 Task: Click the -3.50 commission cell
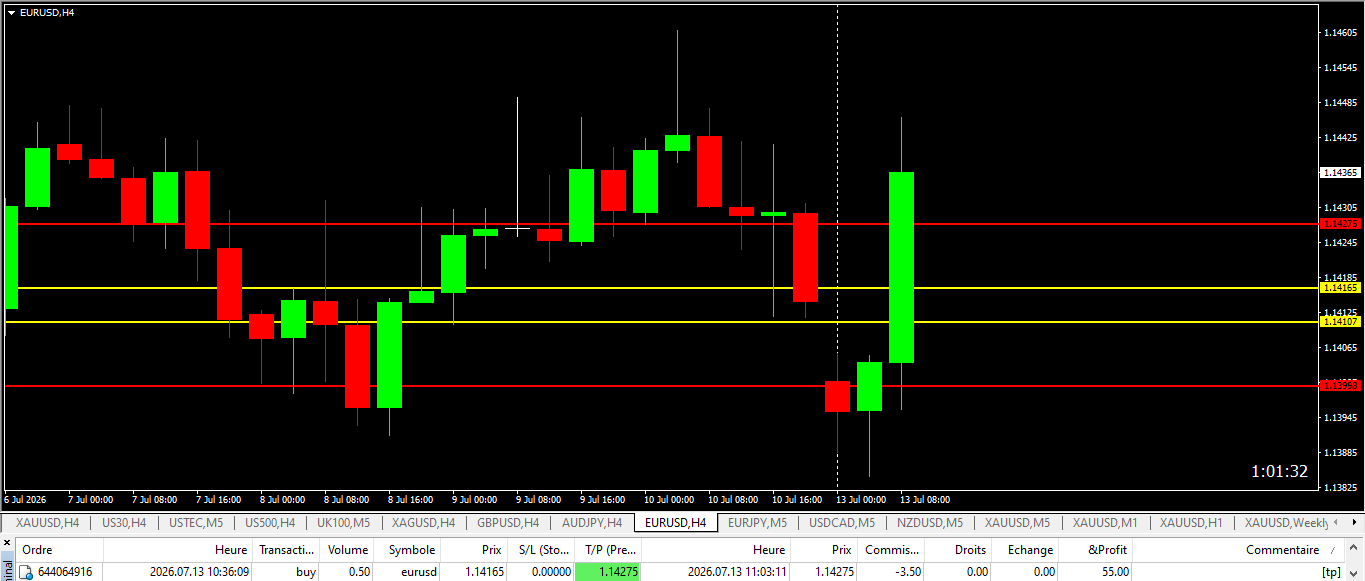891,572
